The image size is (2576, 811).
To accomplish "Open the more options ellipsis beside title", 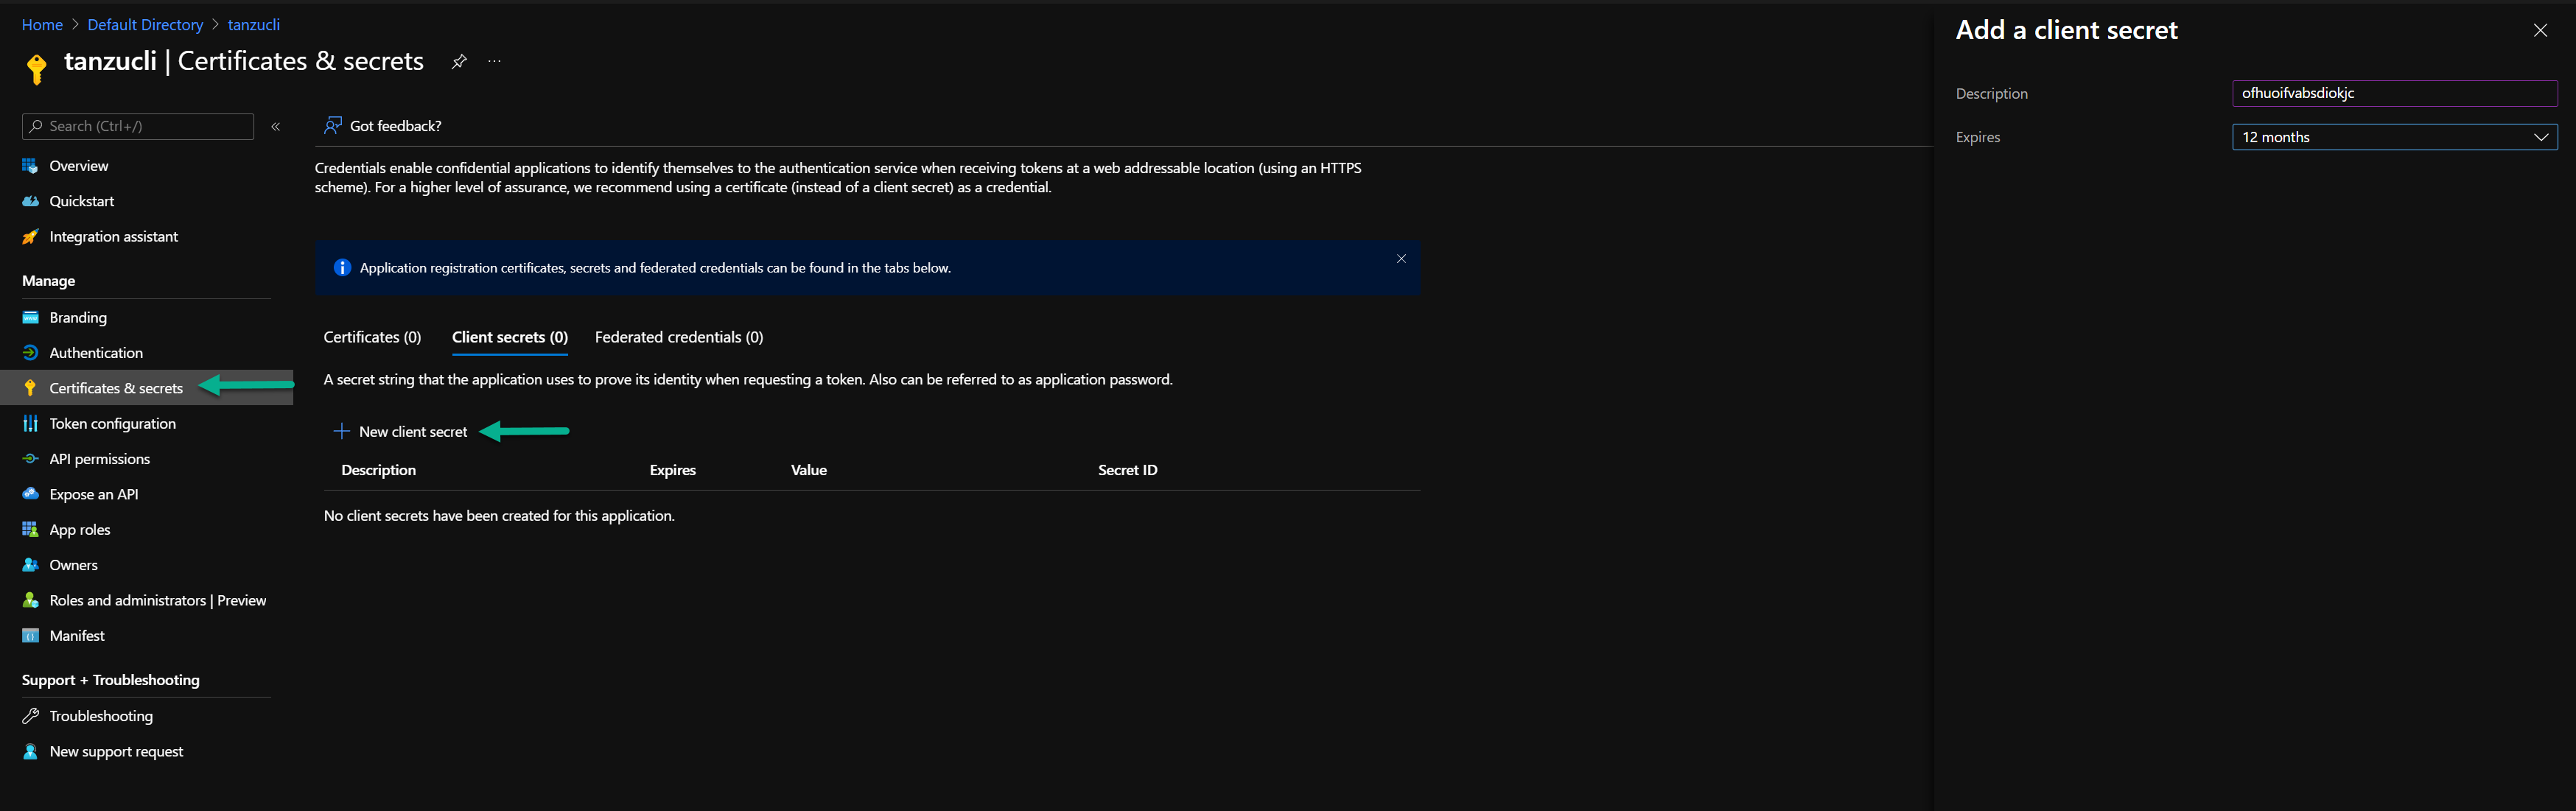I will click(x=494, y=62).
